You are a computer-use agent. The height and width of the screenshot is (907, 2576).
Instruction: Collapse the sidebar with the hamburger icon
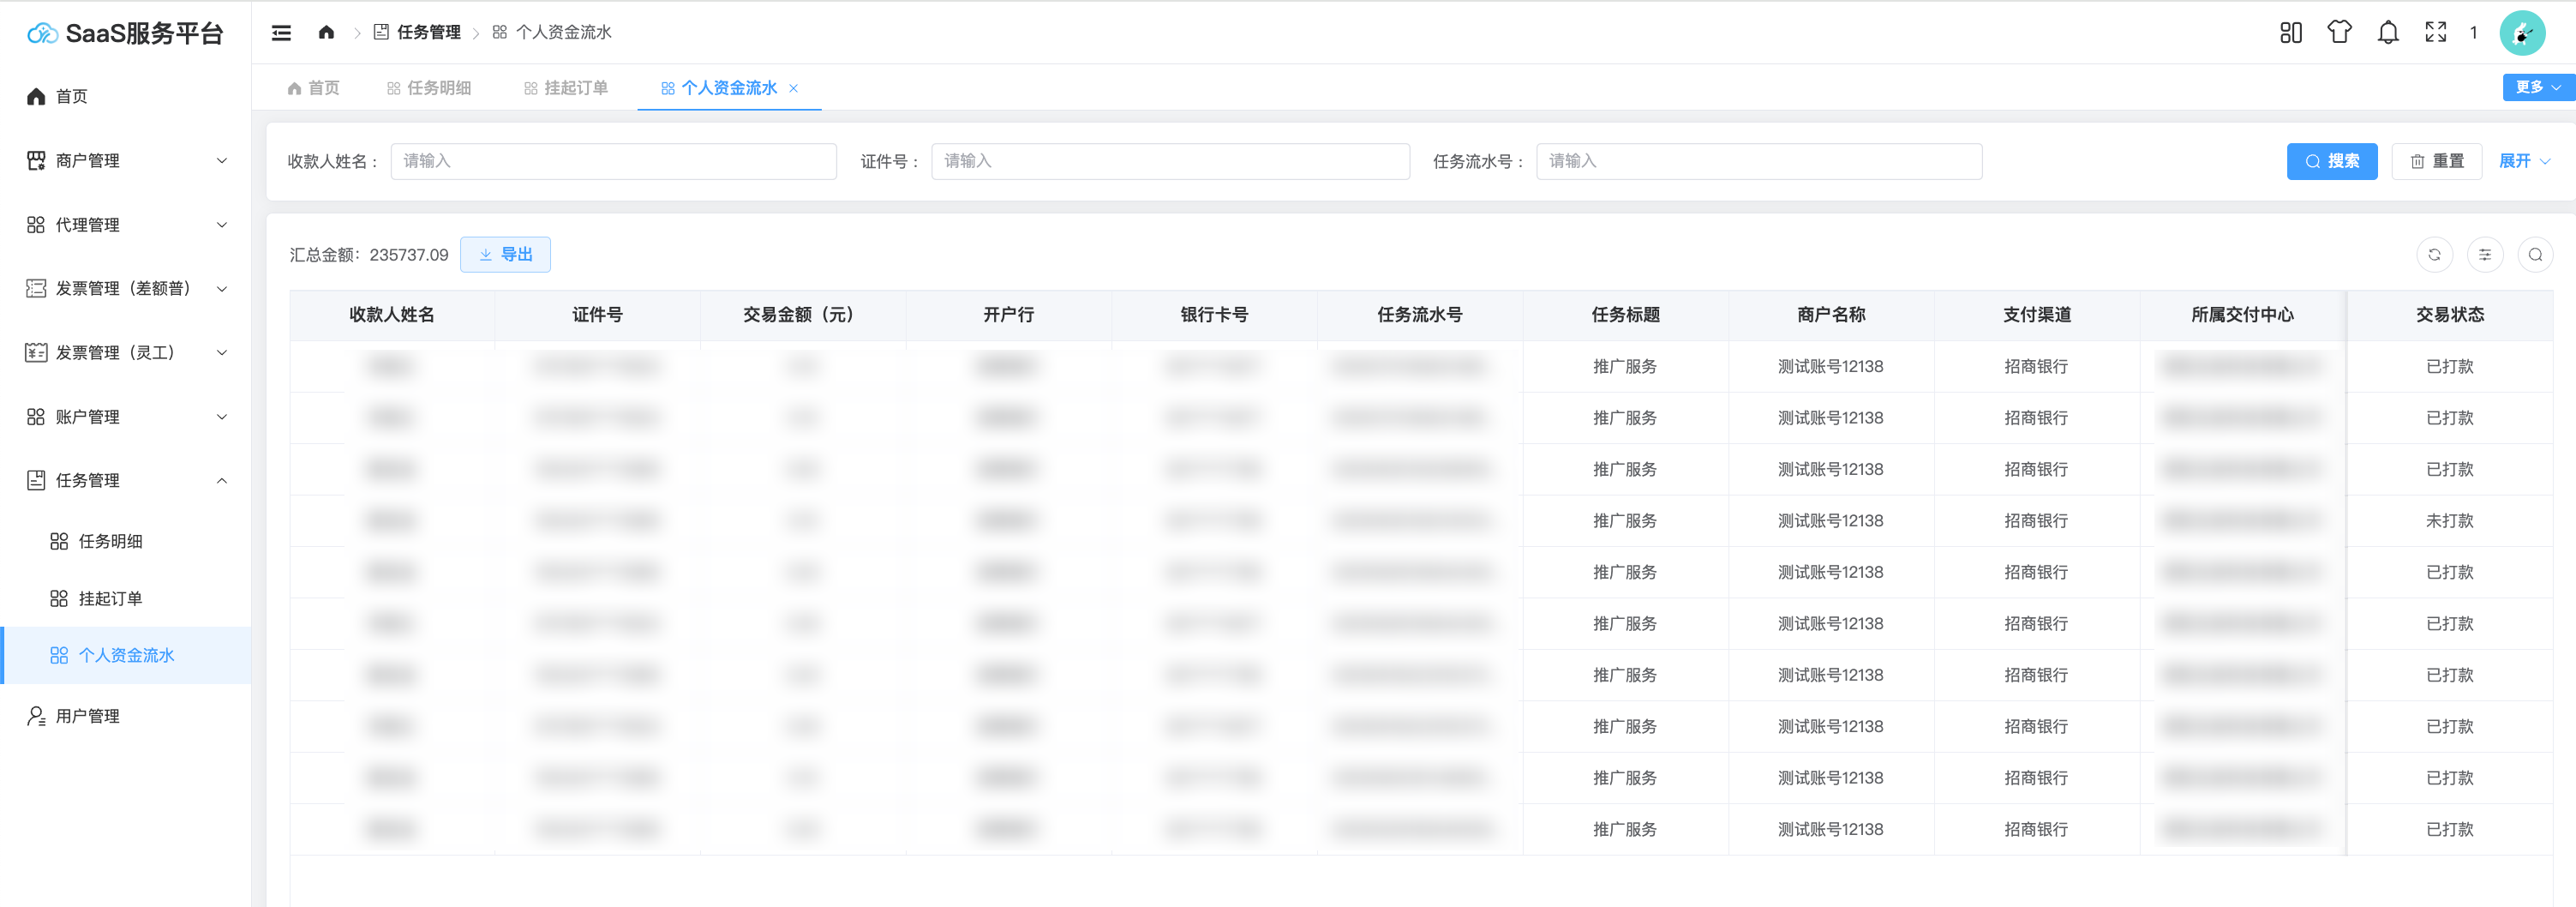tap(281, 33)
